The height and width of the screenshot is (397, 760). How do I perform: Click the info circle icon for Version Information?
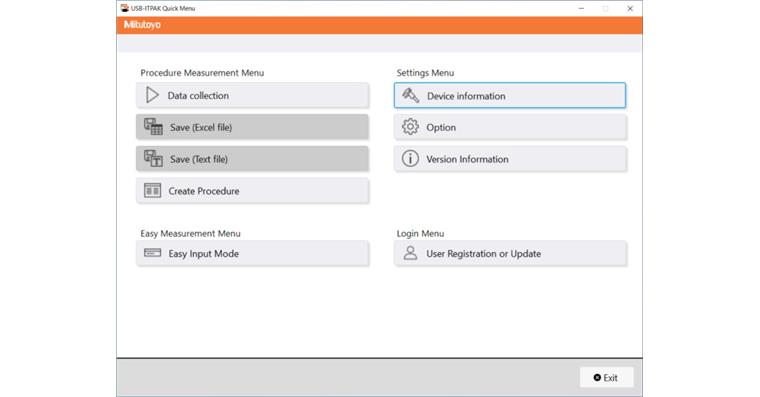[410, 159]
